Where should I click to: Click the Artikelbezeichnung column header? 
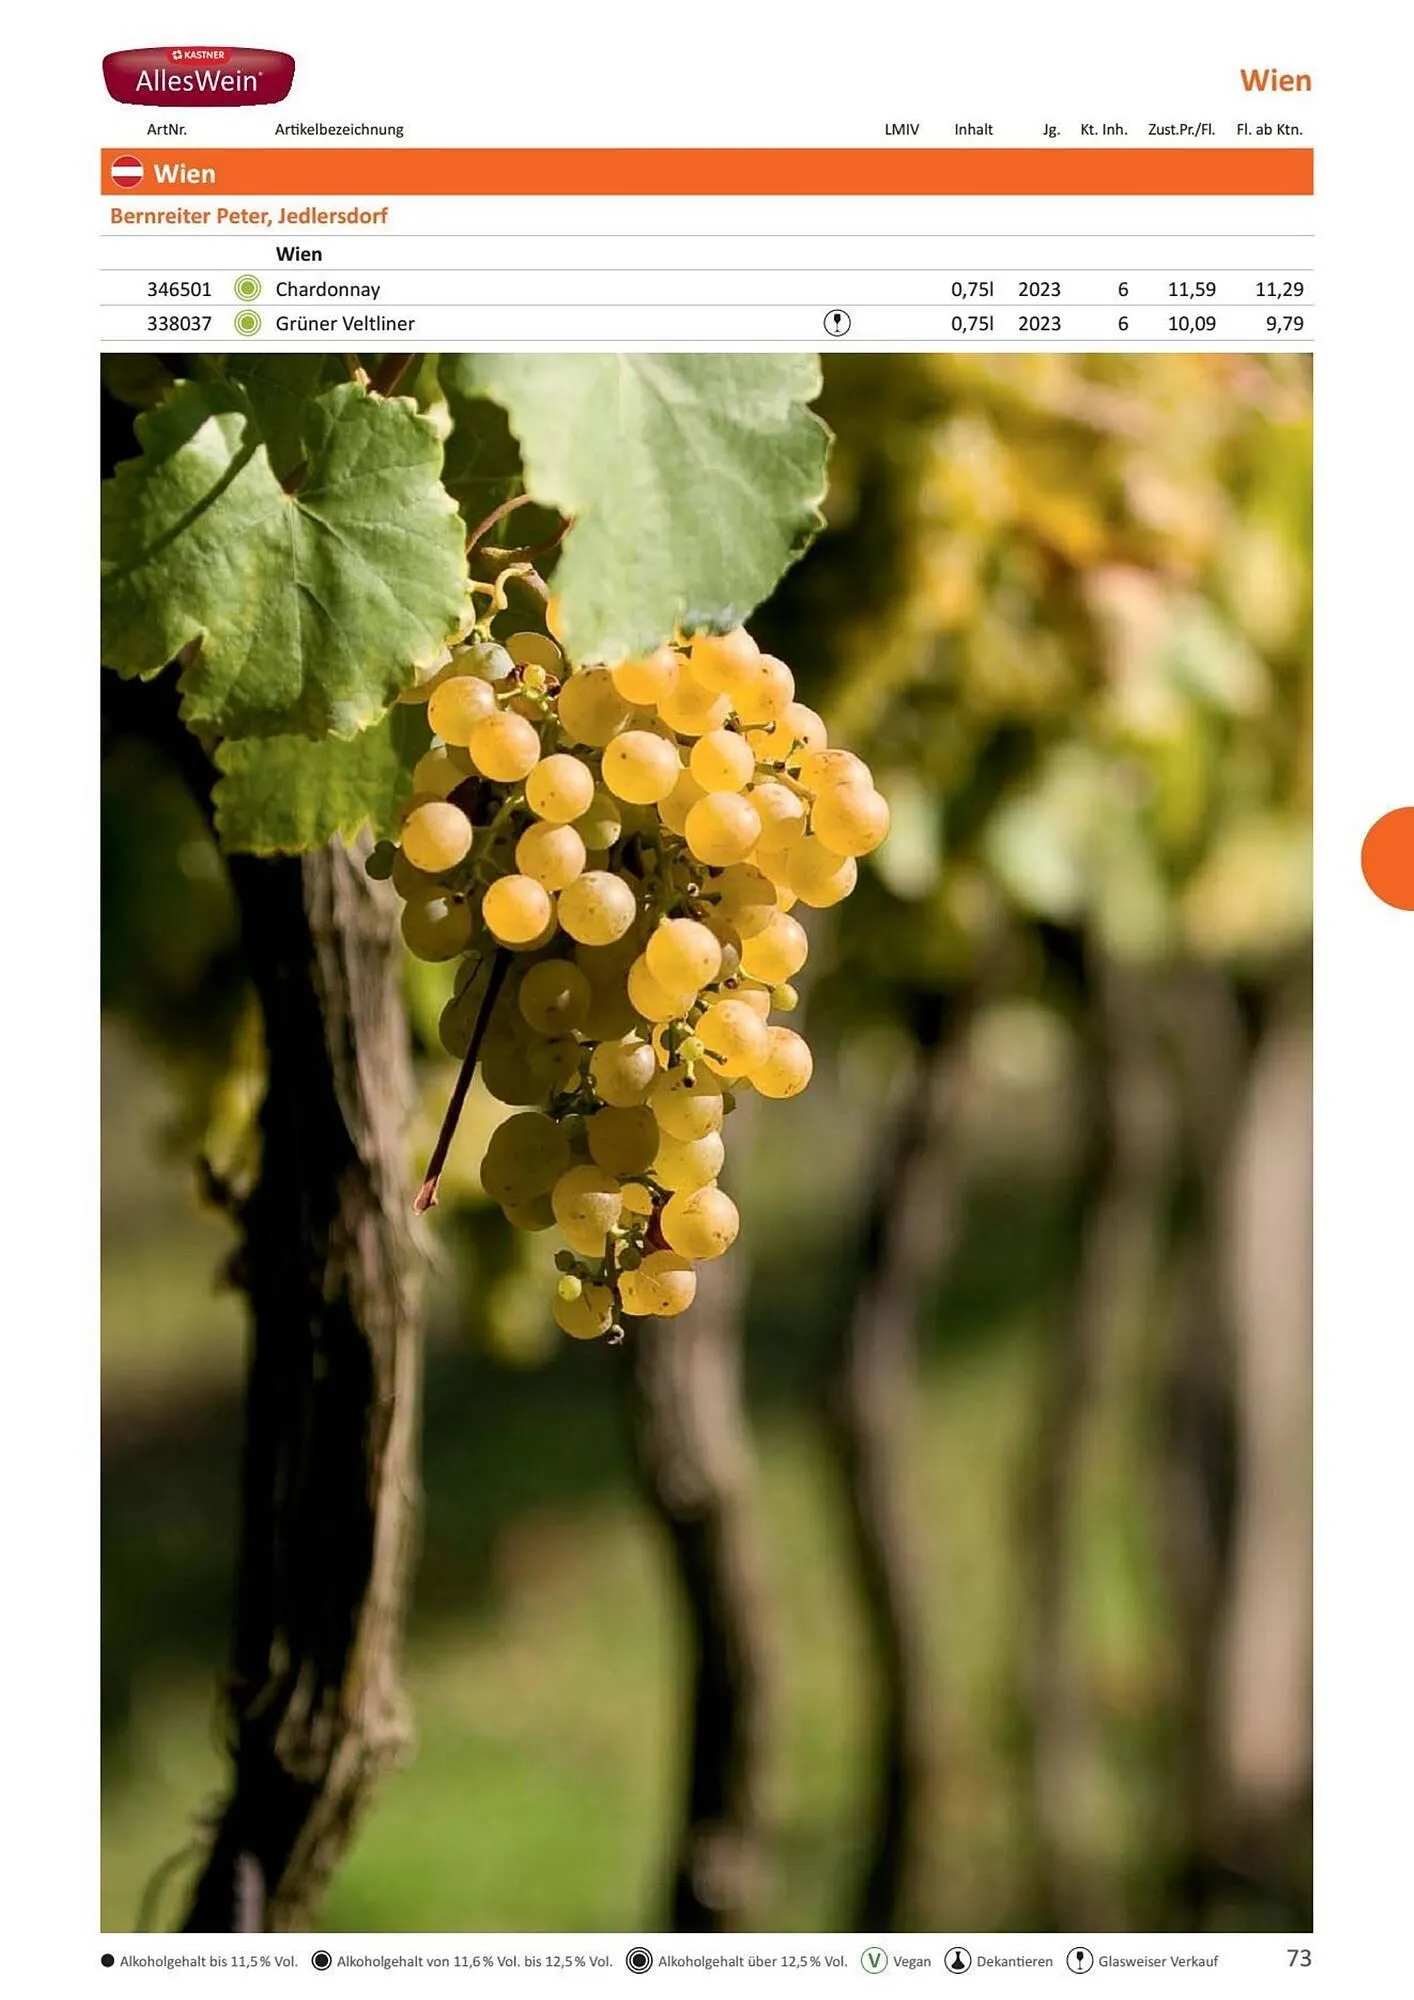pyautogui.click(x=339, y=129)
